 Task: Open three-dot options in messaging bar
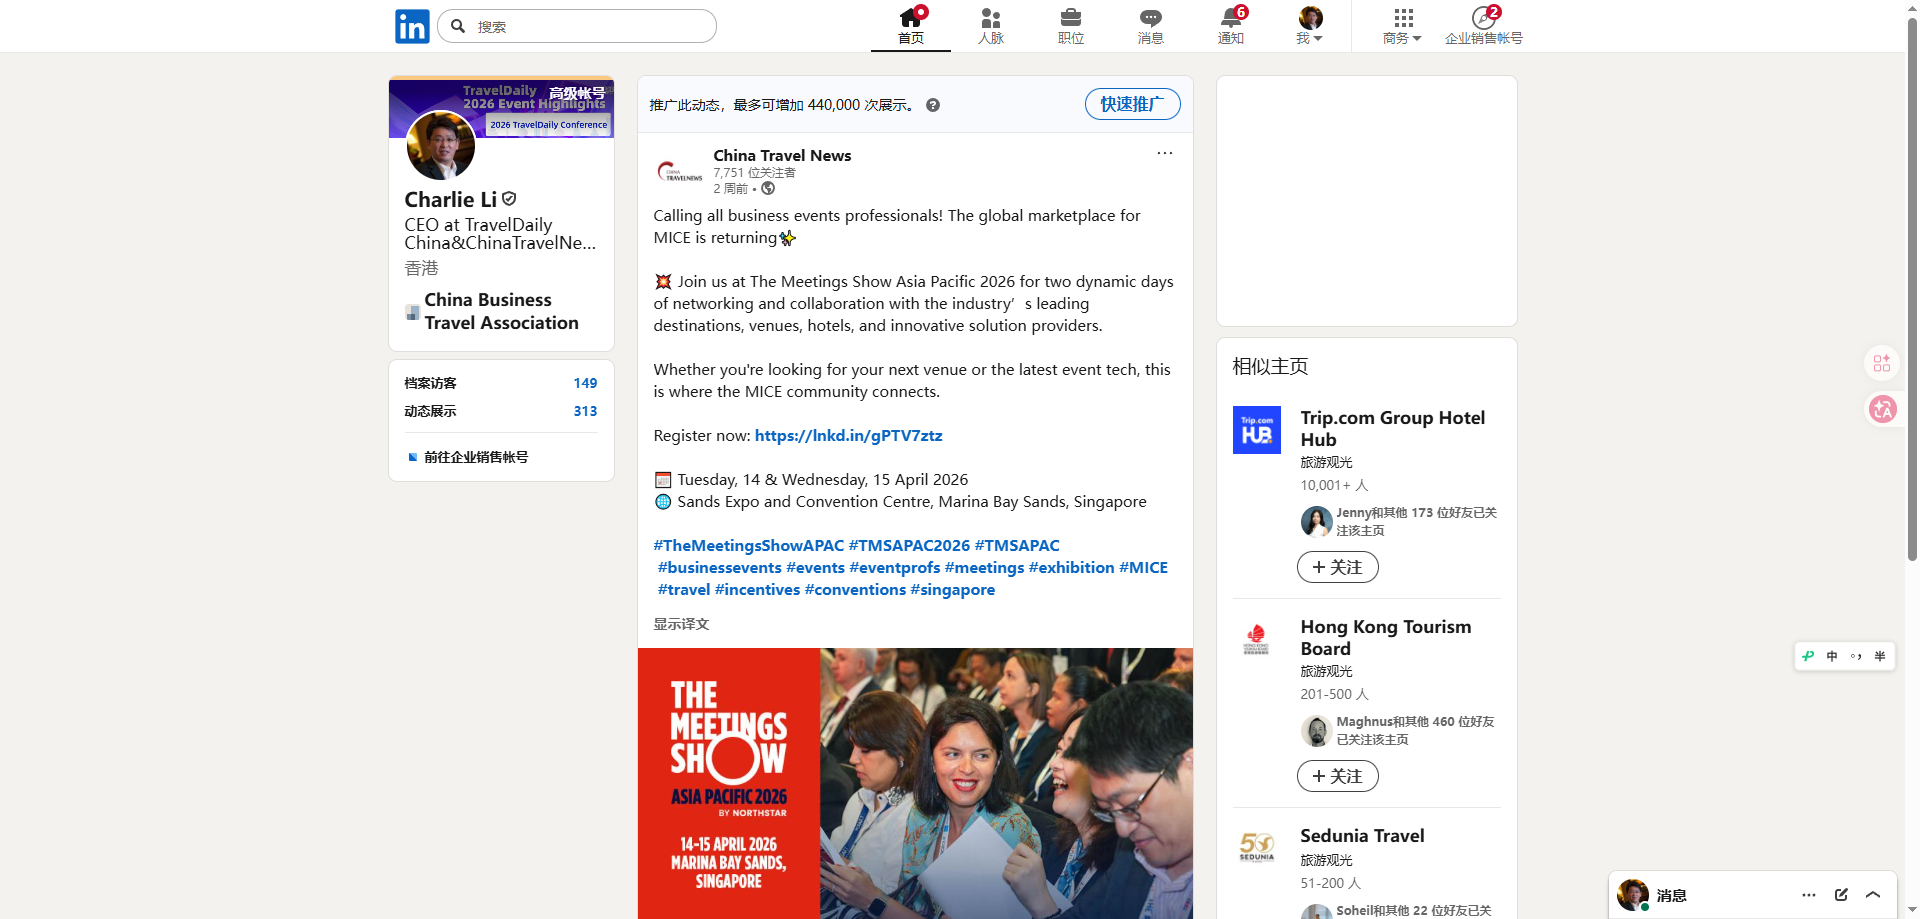click(x=1809, y=895)
